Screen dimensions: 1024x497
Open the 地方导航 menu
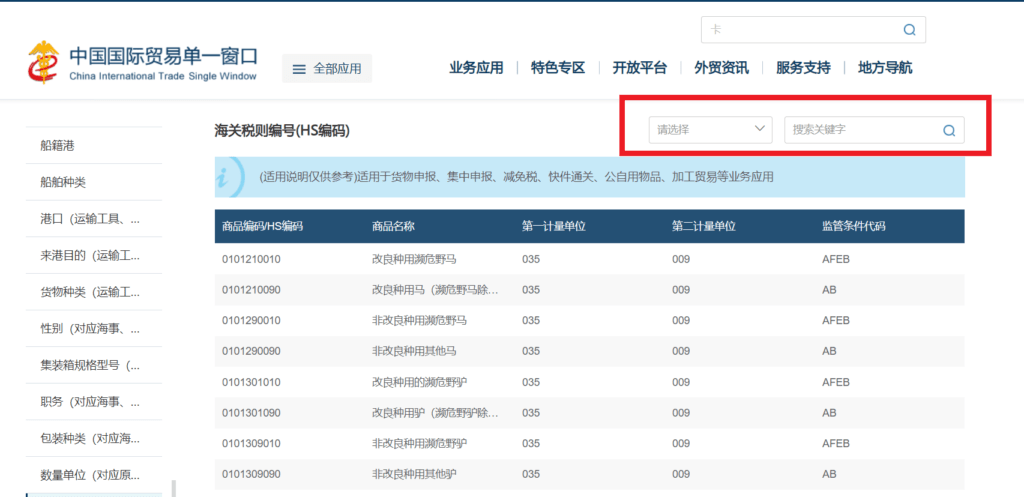pyautogui.click(x=885, y=68)
